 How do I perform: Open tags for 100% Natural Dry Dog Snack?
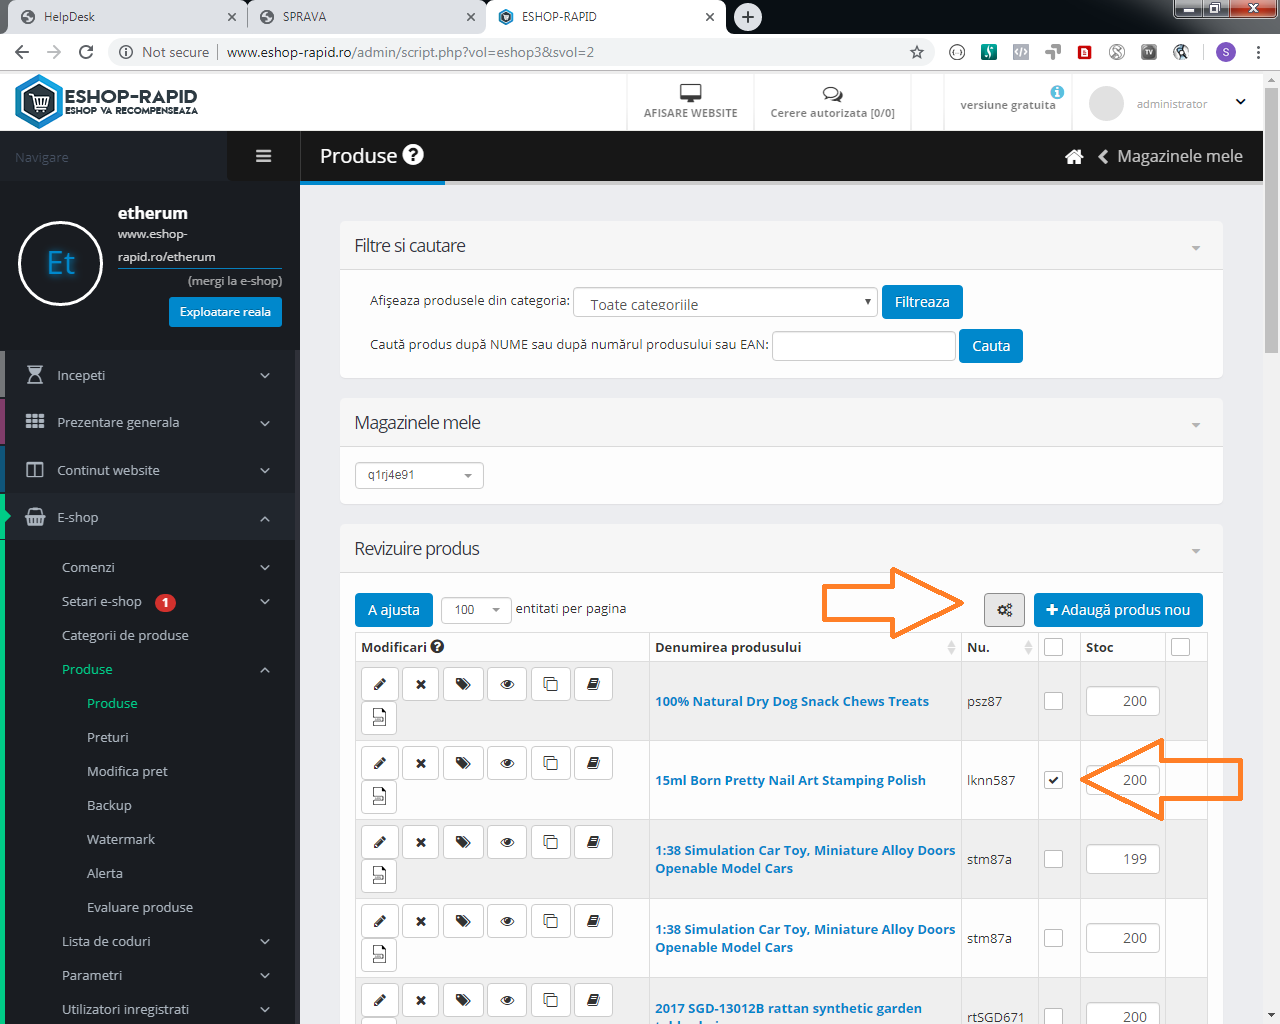(x=463, y=684)
